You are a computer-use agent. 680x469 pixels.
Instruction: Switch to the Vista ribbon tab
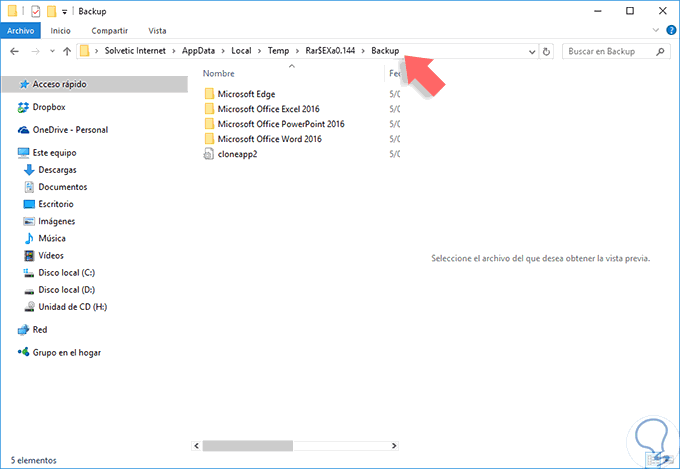click(x=157, y=30)
